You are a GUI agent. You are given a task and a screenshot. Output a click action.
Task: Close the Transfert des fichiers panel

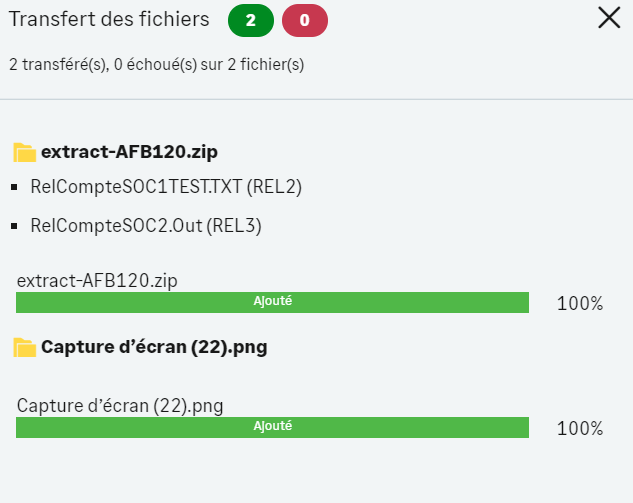[609, 18]
